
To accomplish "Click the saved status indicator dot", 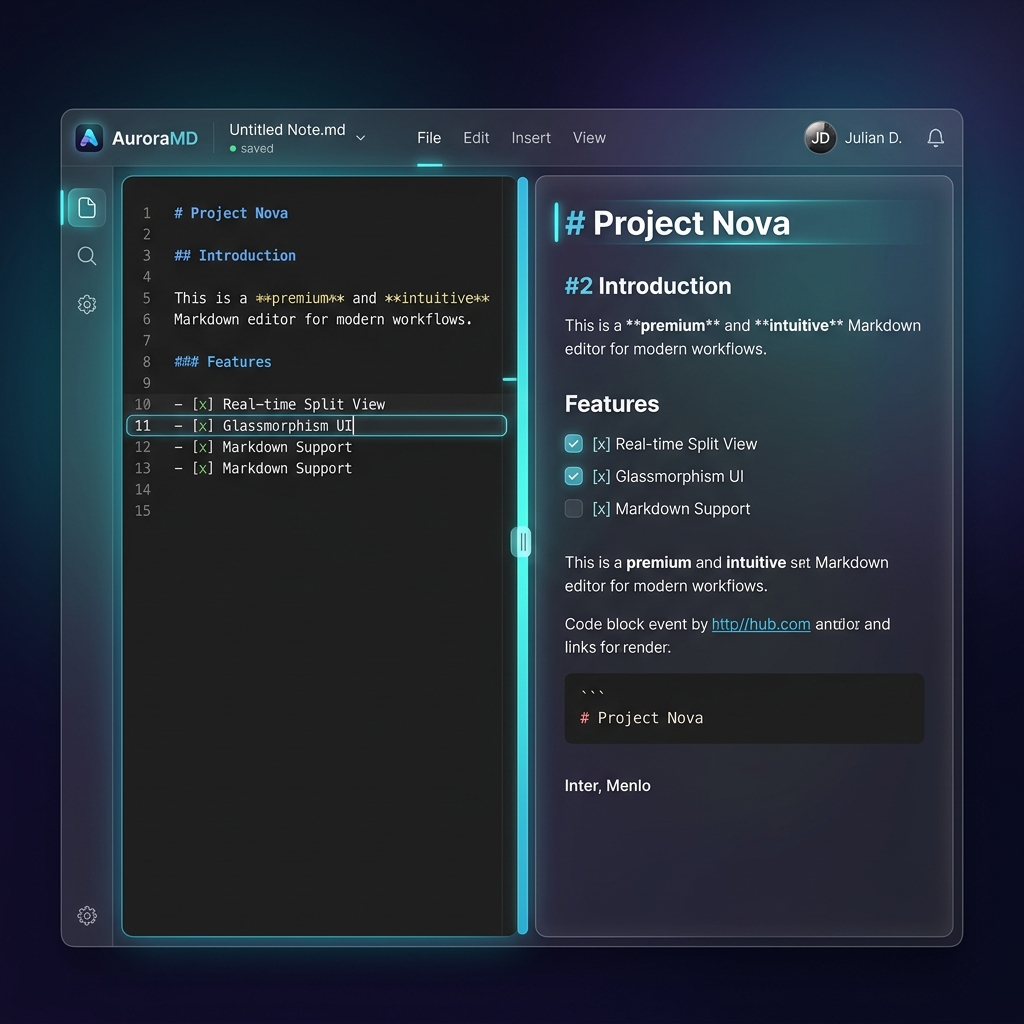I will (x=234, y=148).
